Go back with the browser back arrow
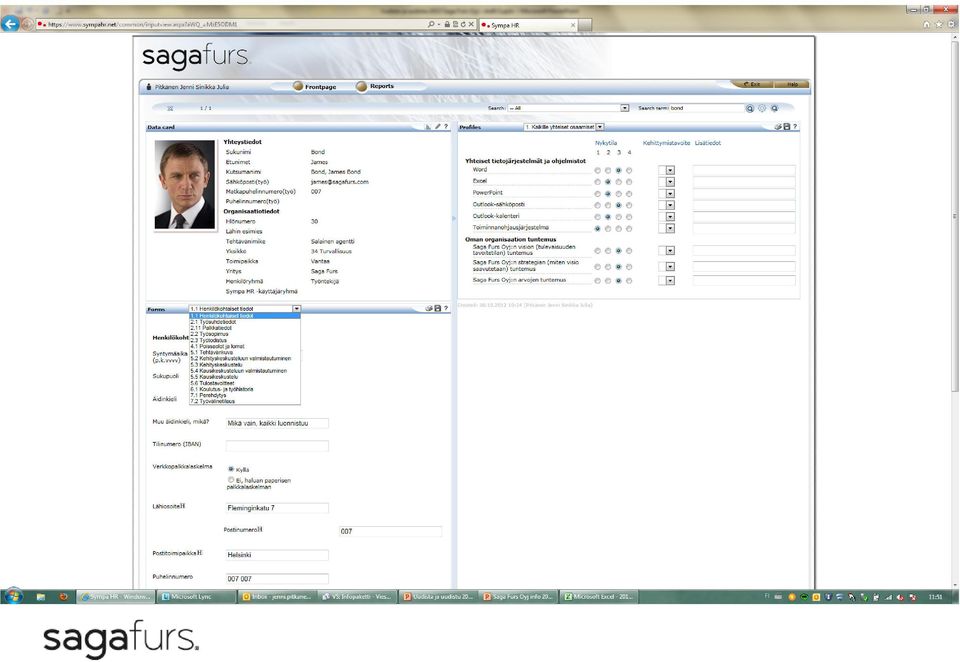960x662 pixels. (10, 24)
